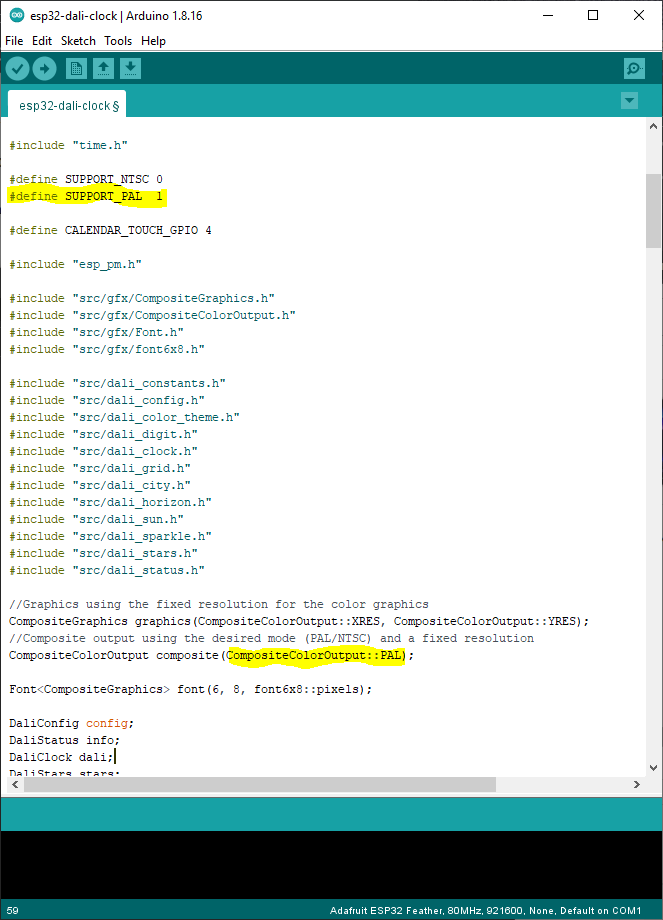
Task: Click the vertical scrollbar down arrow
Action: pyautogui.click(x=654, y=767)
